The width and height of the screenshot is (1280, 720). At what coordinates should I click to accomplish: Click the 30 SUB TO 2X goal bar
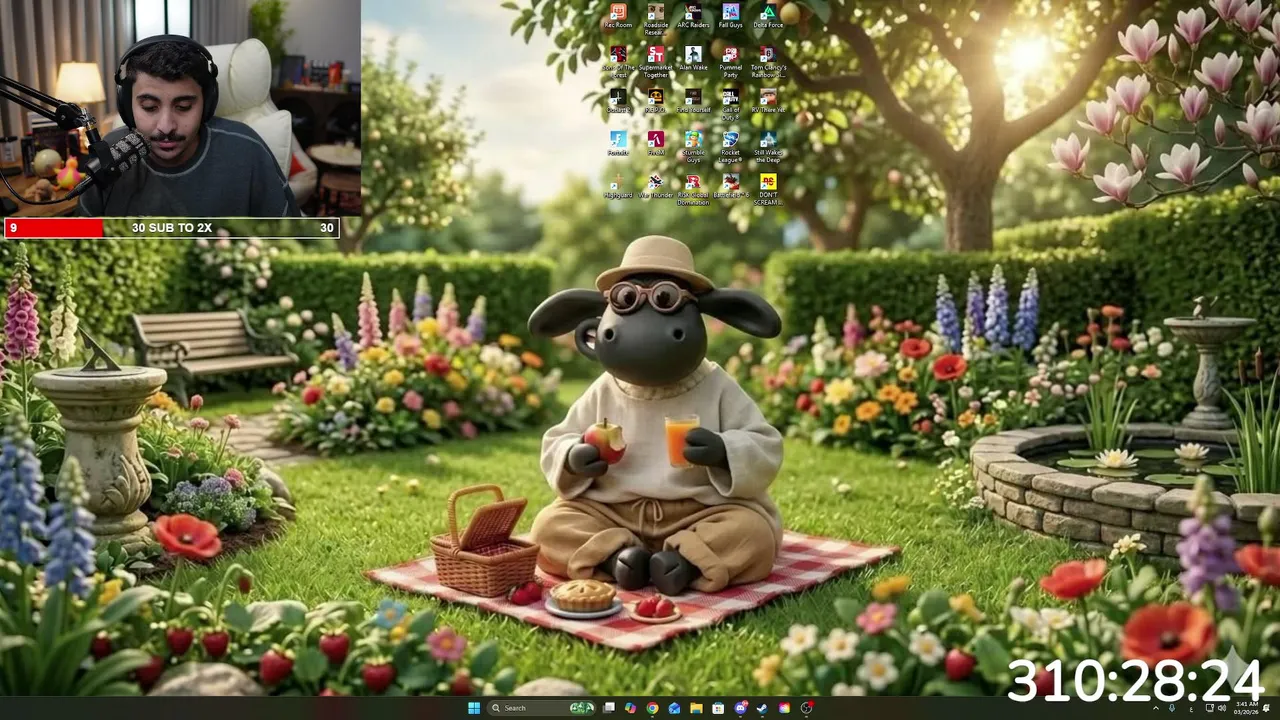(171, 228)
